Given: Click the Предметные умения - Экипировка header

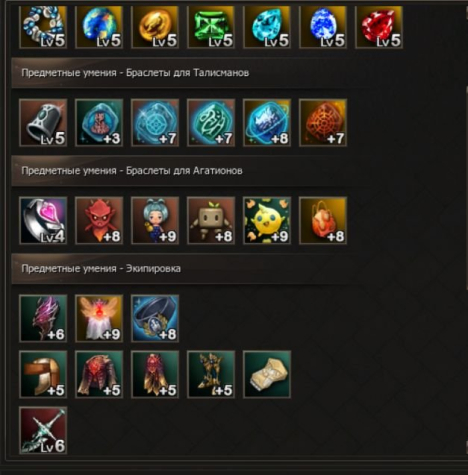Looking at the screenshot, I should point(101,269).
